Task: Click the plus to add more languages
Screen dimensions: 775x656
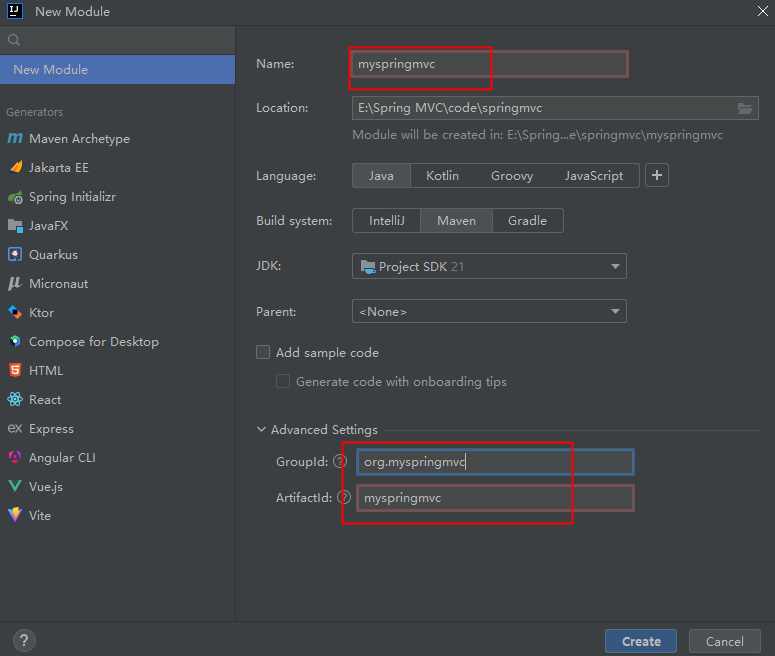Action: pos(657,175)
